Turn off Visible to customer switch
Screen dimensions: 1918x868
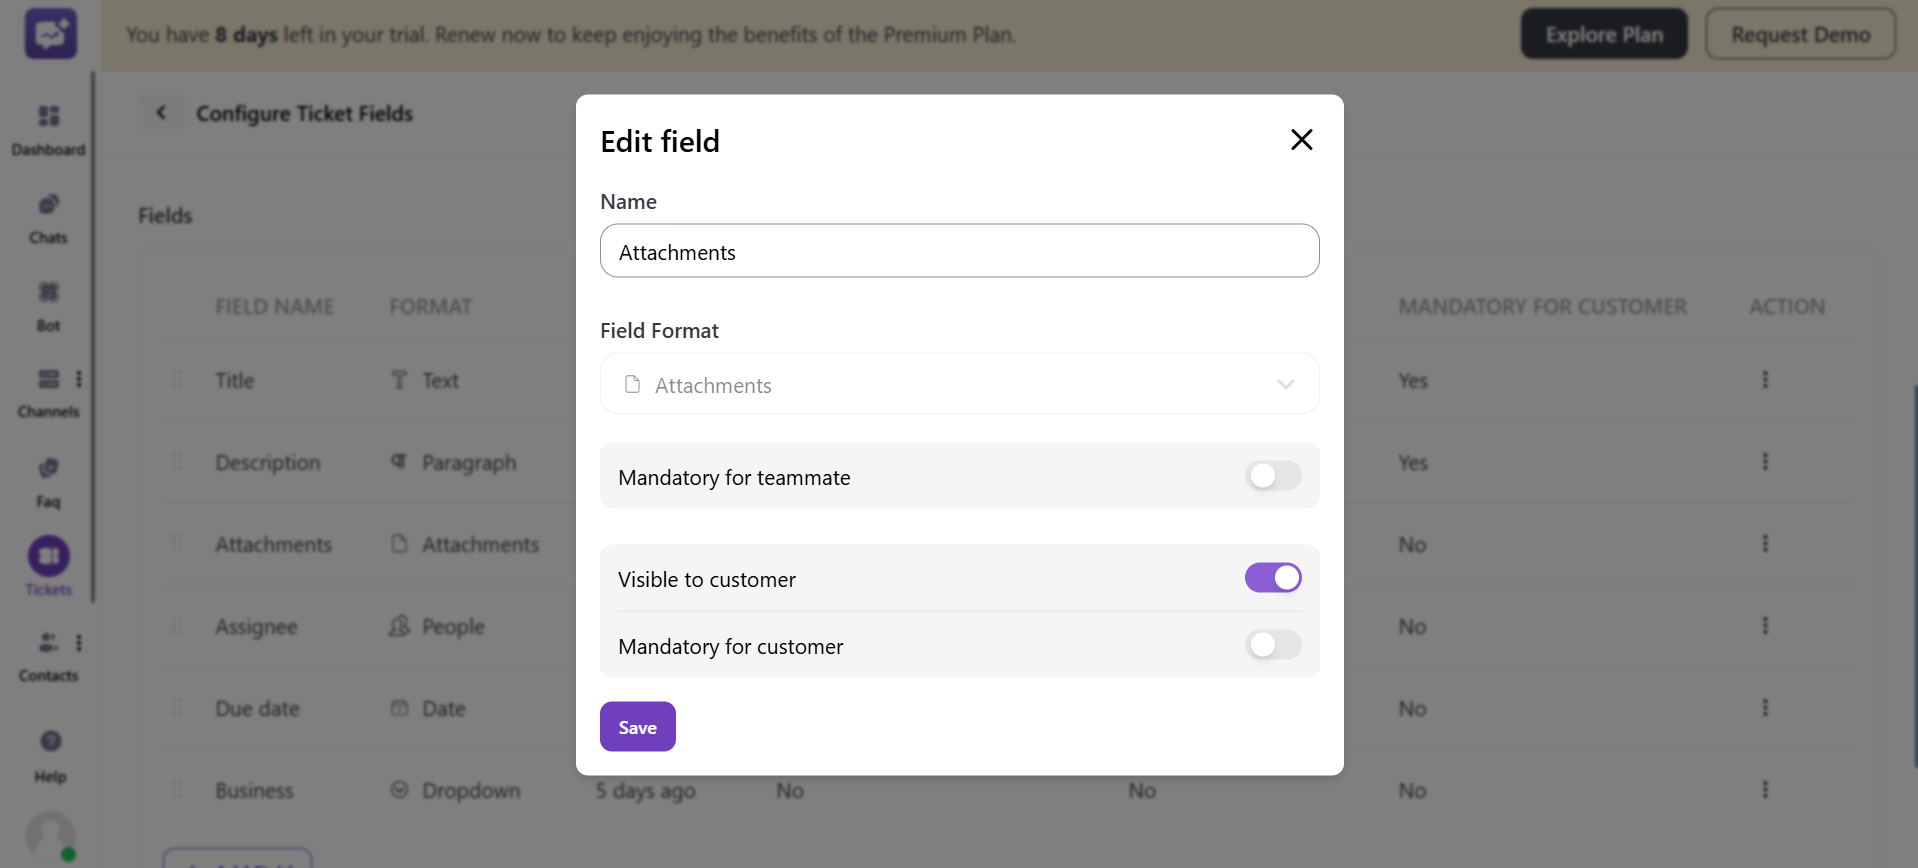(x=1272, y=578)
